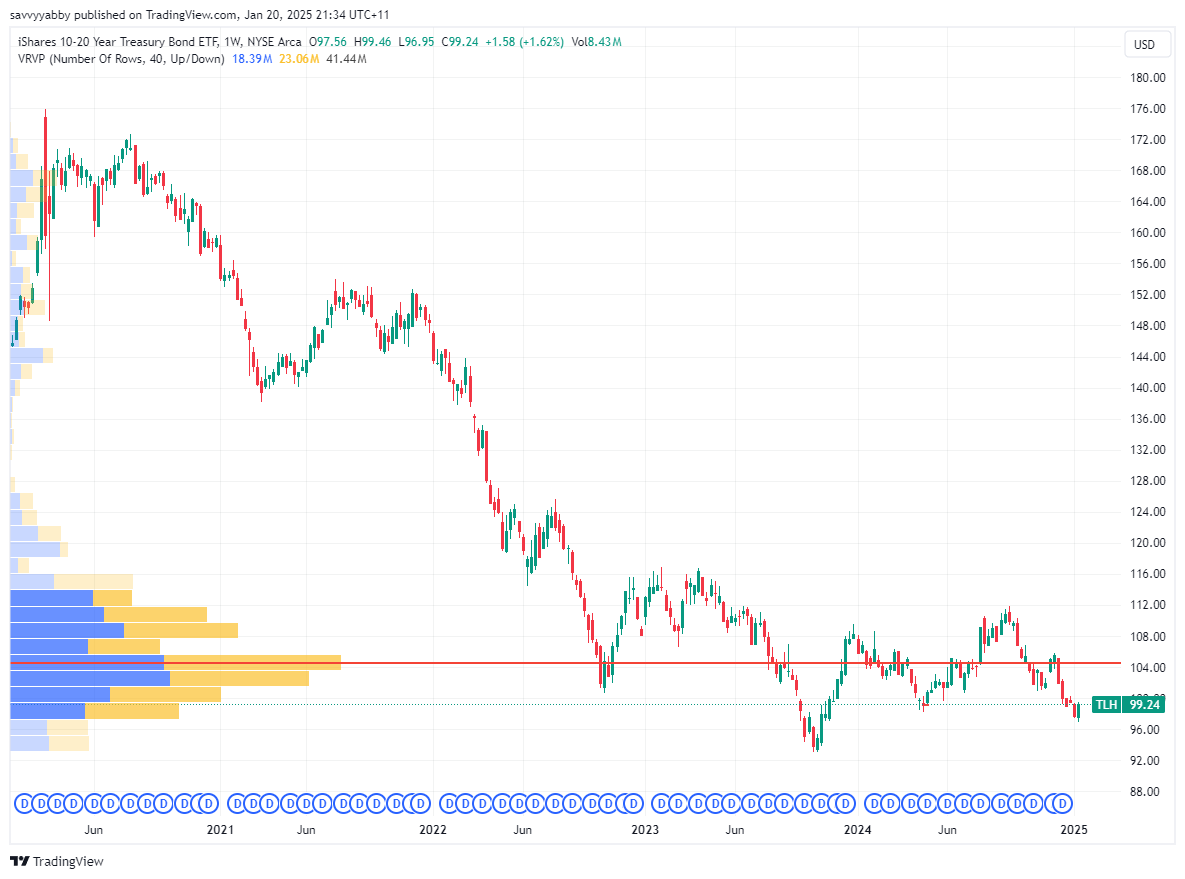Click the C99.24 close price value
This screenshot has height=879, width=1185.
[x=460, y=42]
